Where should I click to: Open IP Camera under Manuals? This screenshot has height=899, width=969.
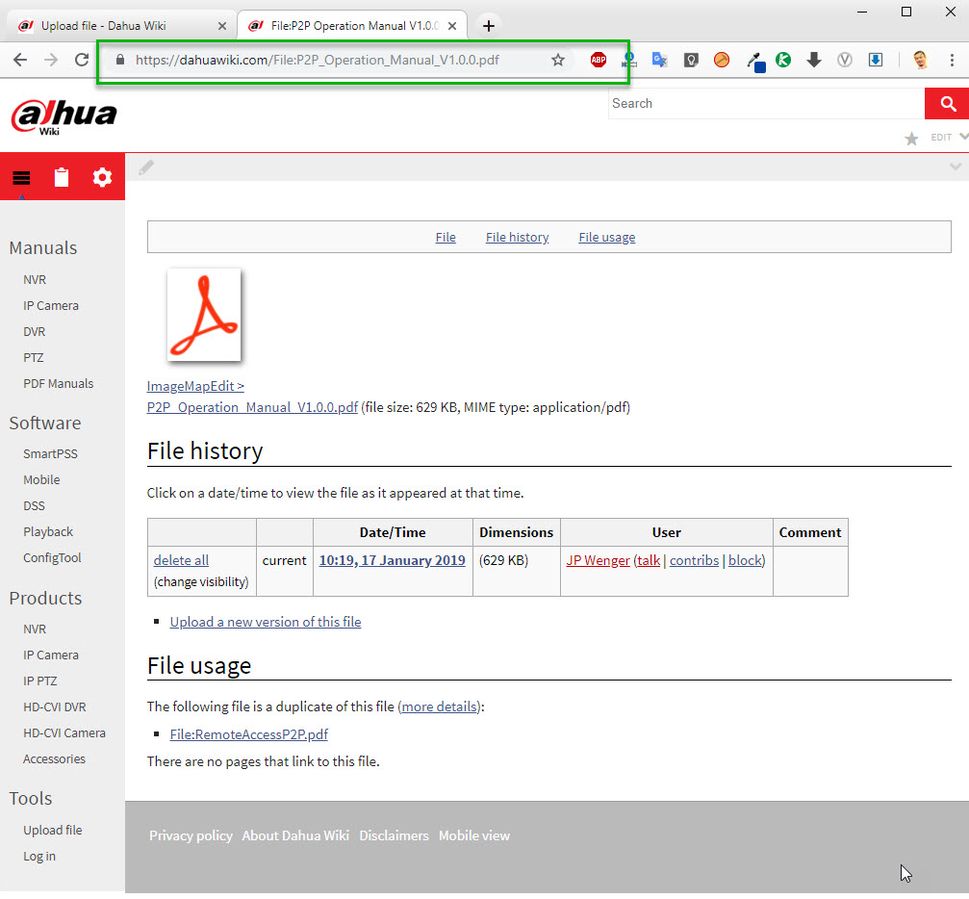51,306
